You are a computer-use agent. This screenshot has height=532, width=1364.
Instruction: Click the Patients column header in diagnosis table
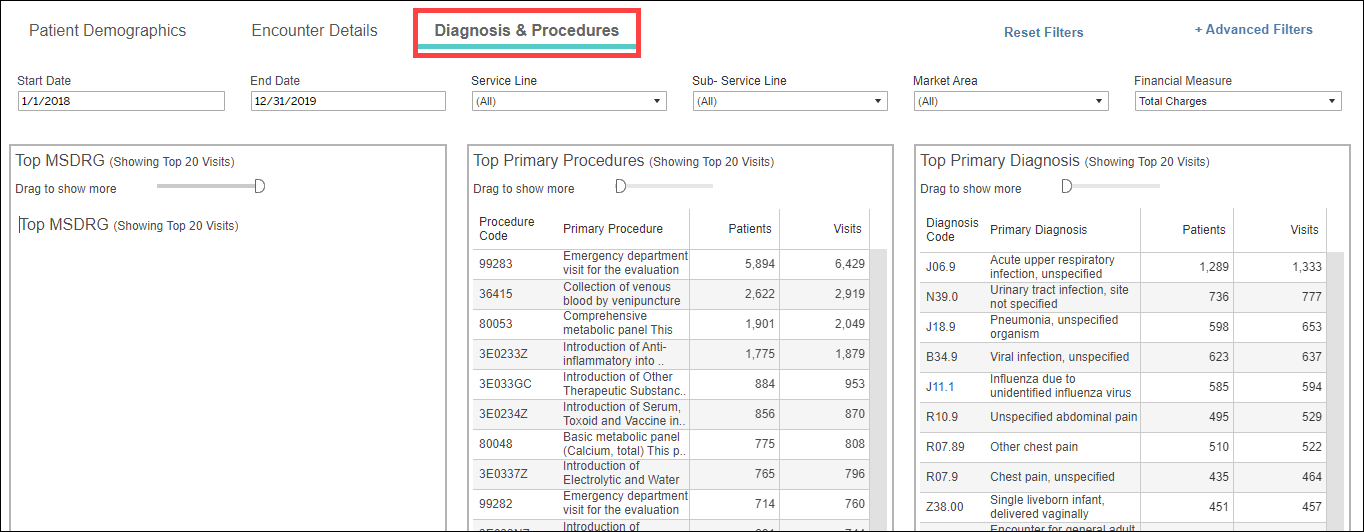[1203, 230]
